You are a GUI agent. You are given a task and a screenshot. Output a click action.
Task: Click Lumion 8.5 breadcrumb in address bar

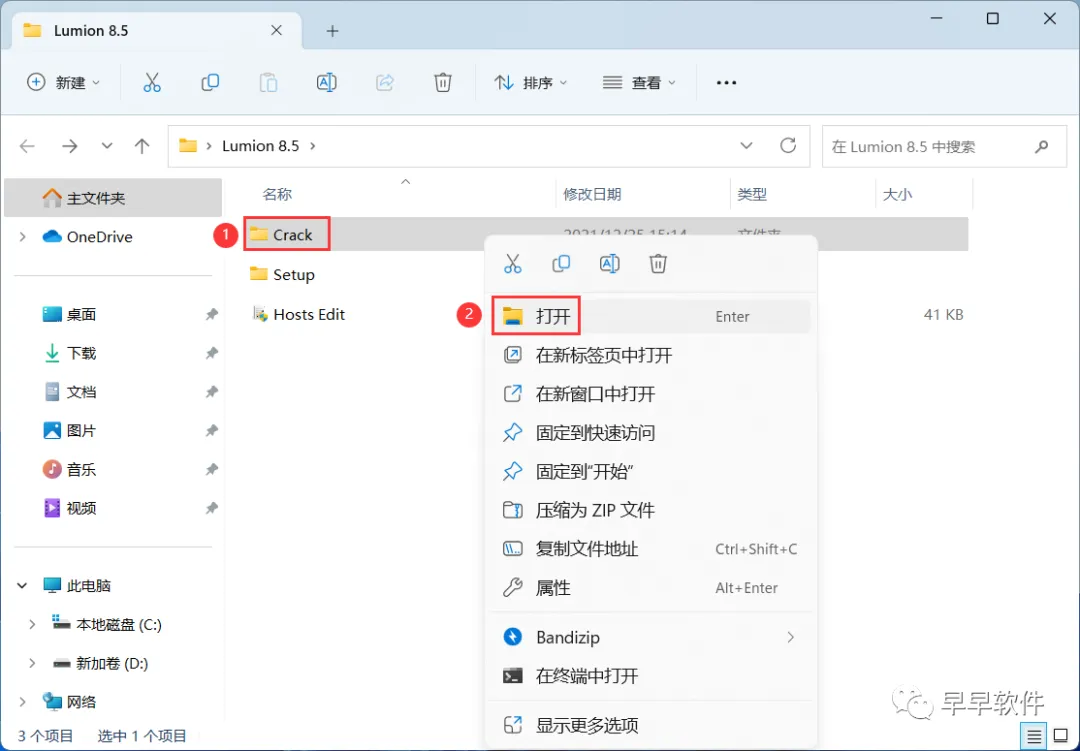260,146
